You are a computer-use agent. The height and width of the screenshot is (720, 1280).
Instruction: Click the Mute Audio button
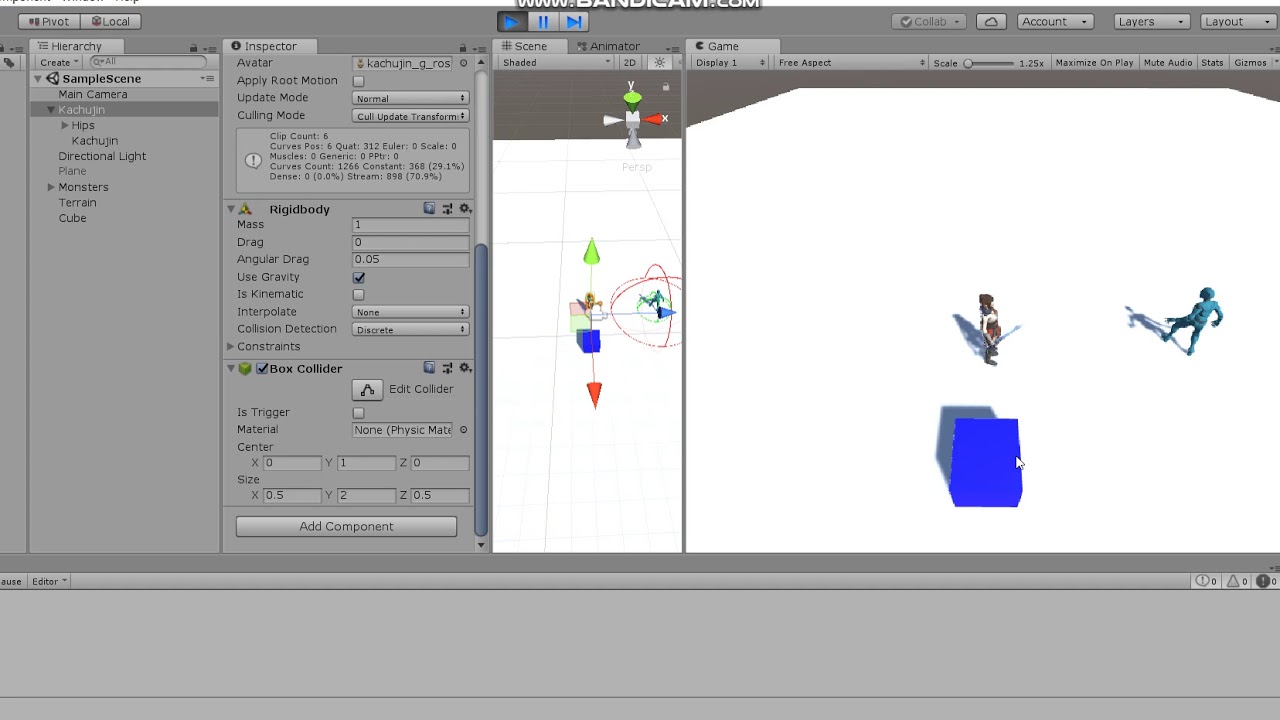tap(1168, 62)
